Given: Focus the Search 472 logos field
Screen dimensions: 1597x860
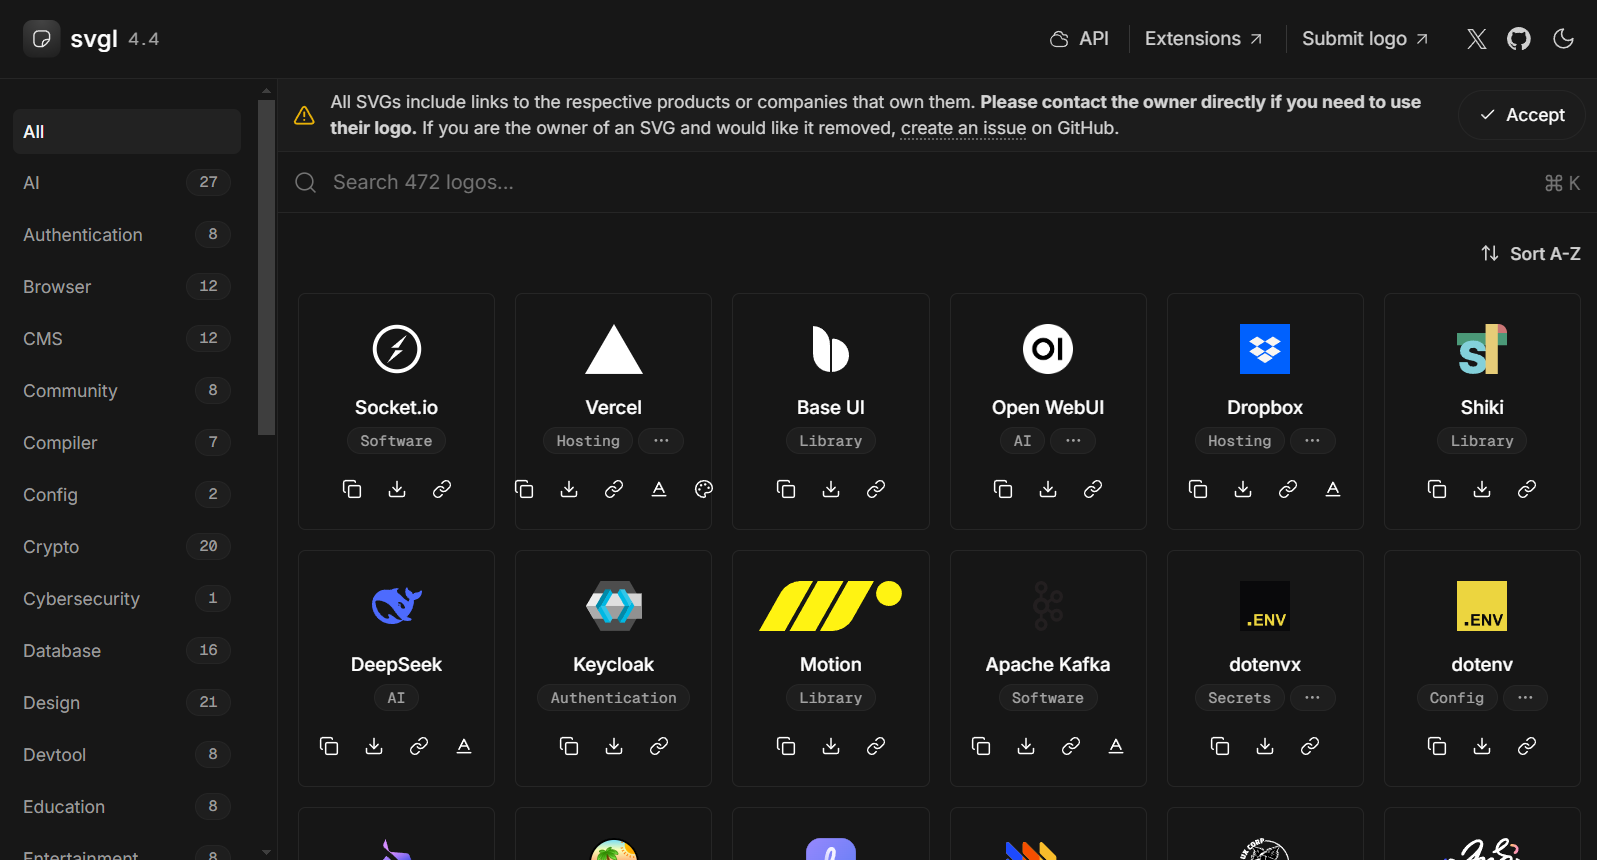Looking at the screenshot, I should pyautogui.click(x=937, y=182).
